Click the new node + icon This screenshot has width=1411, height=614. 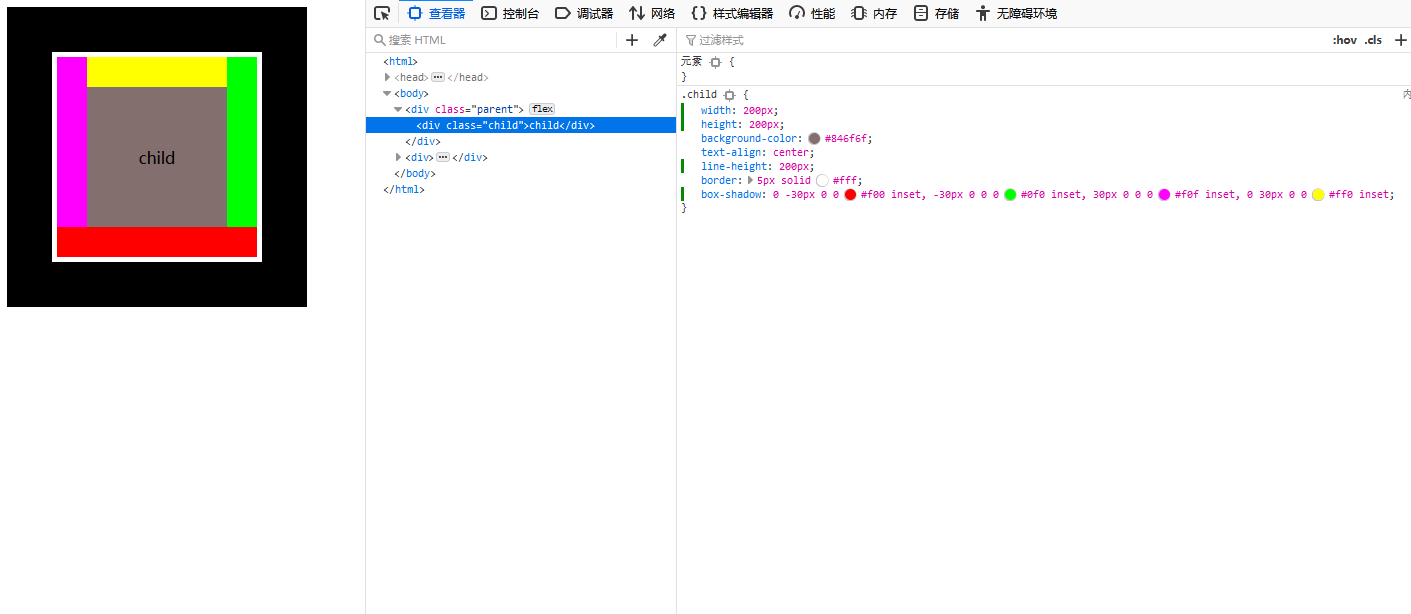pos(631,39)
